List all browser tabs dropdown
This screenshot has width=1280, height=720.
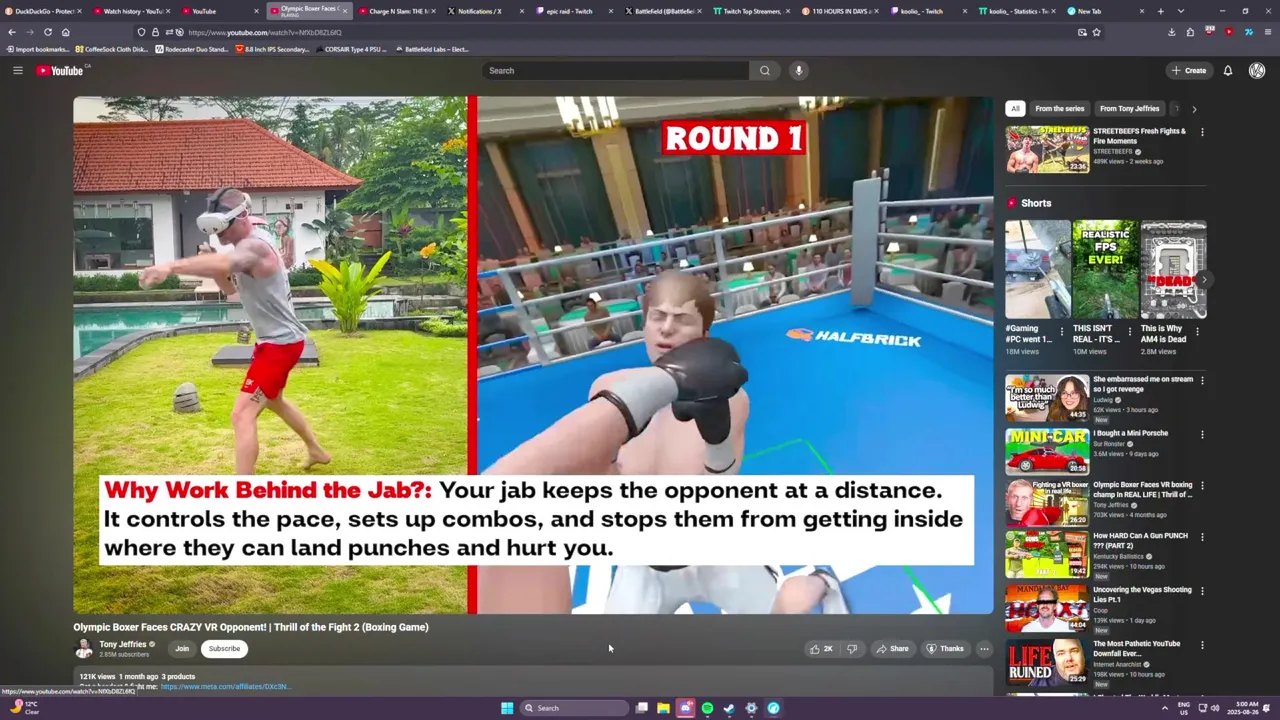pyautogui.click(x=1181, y=11)
